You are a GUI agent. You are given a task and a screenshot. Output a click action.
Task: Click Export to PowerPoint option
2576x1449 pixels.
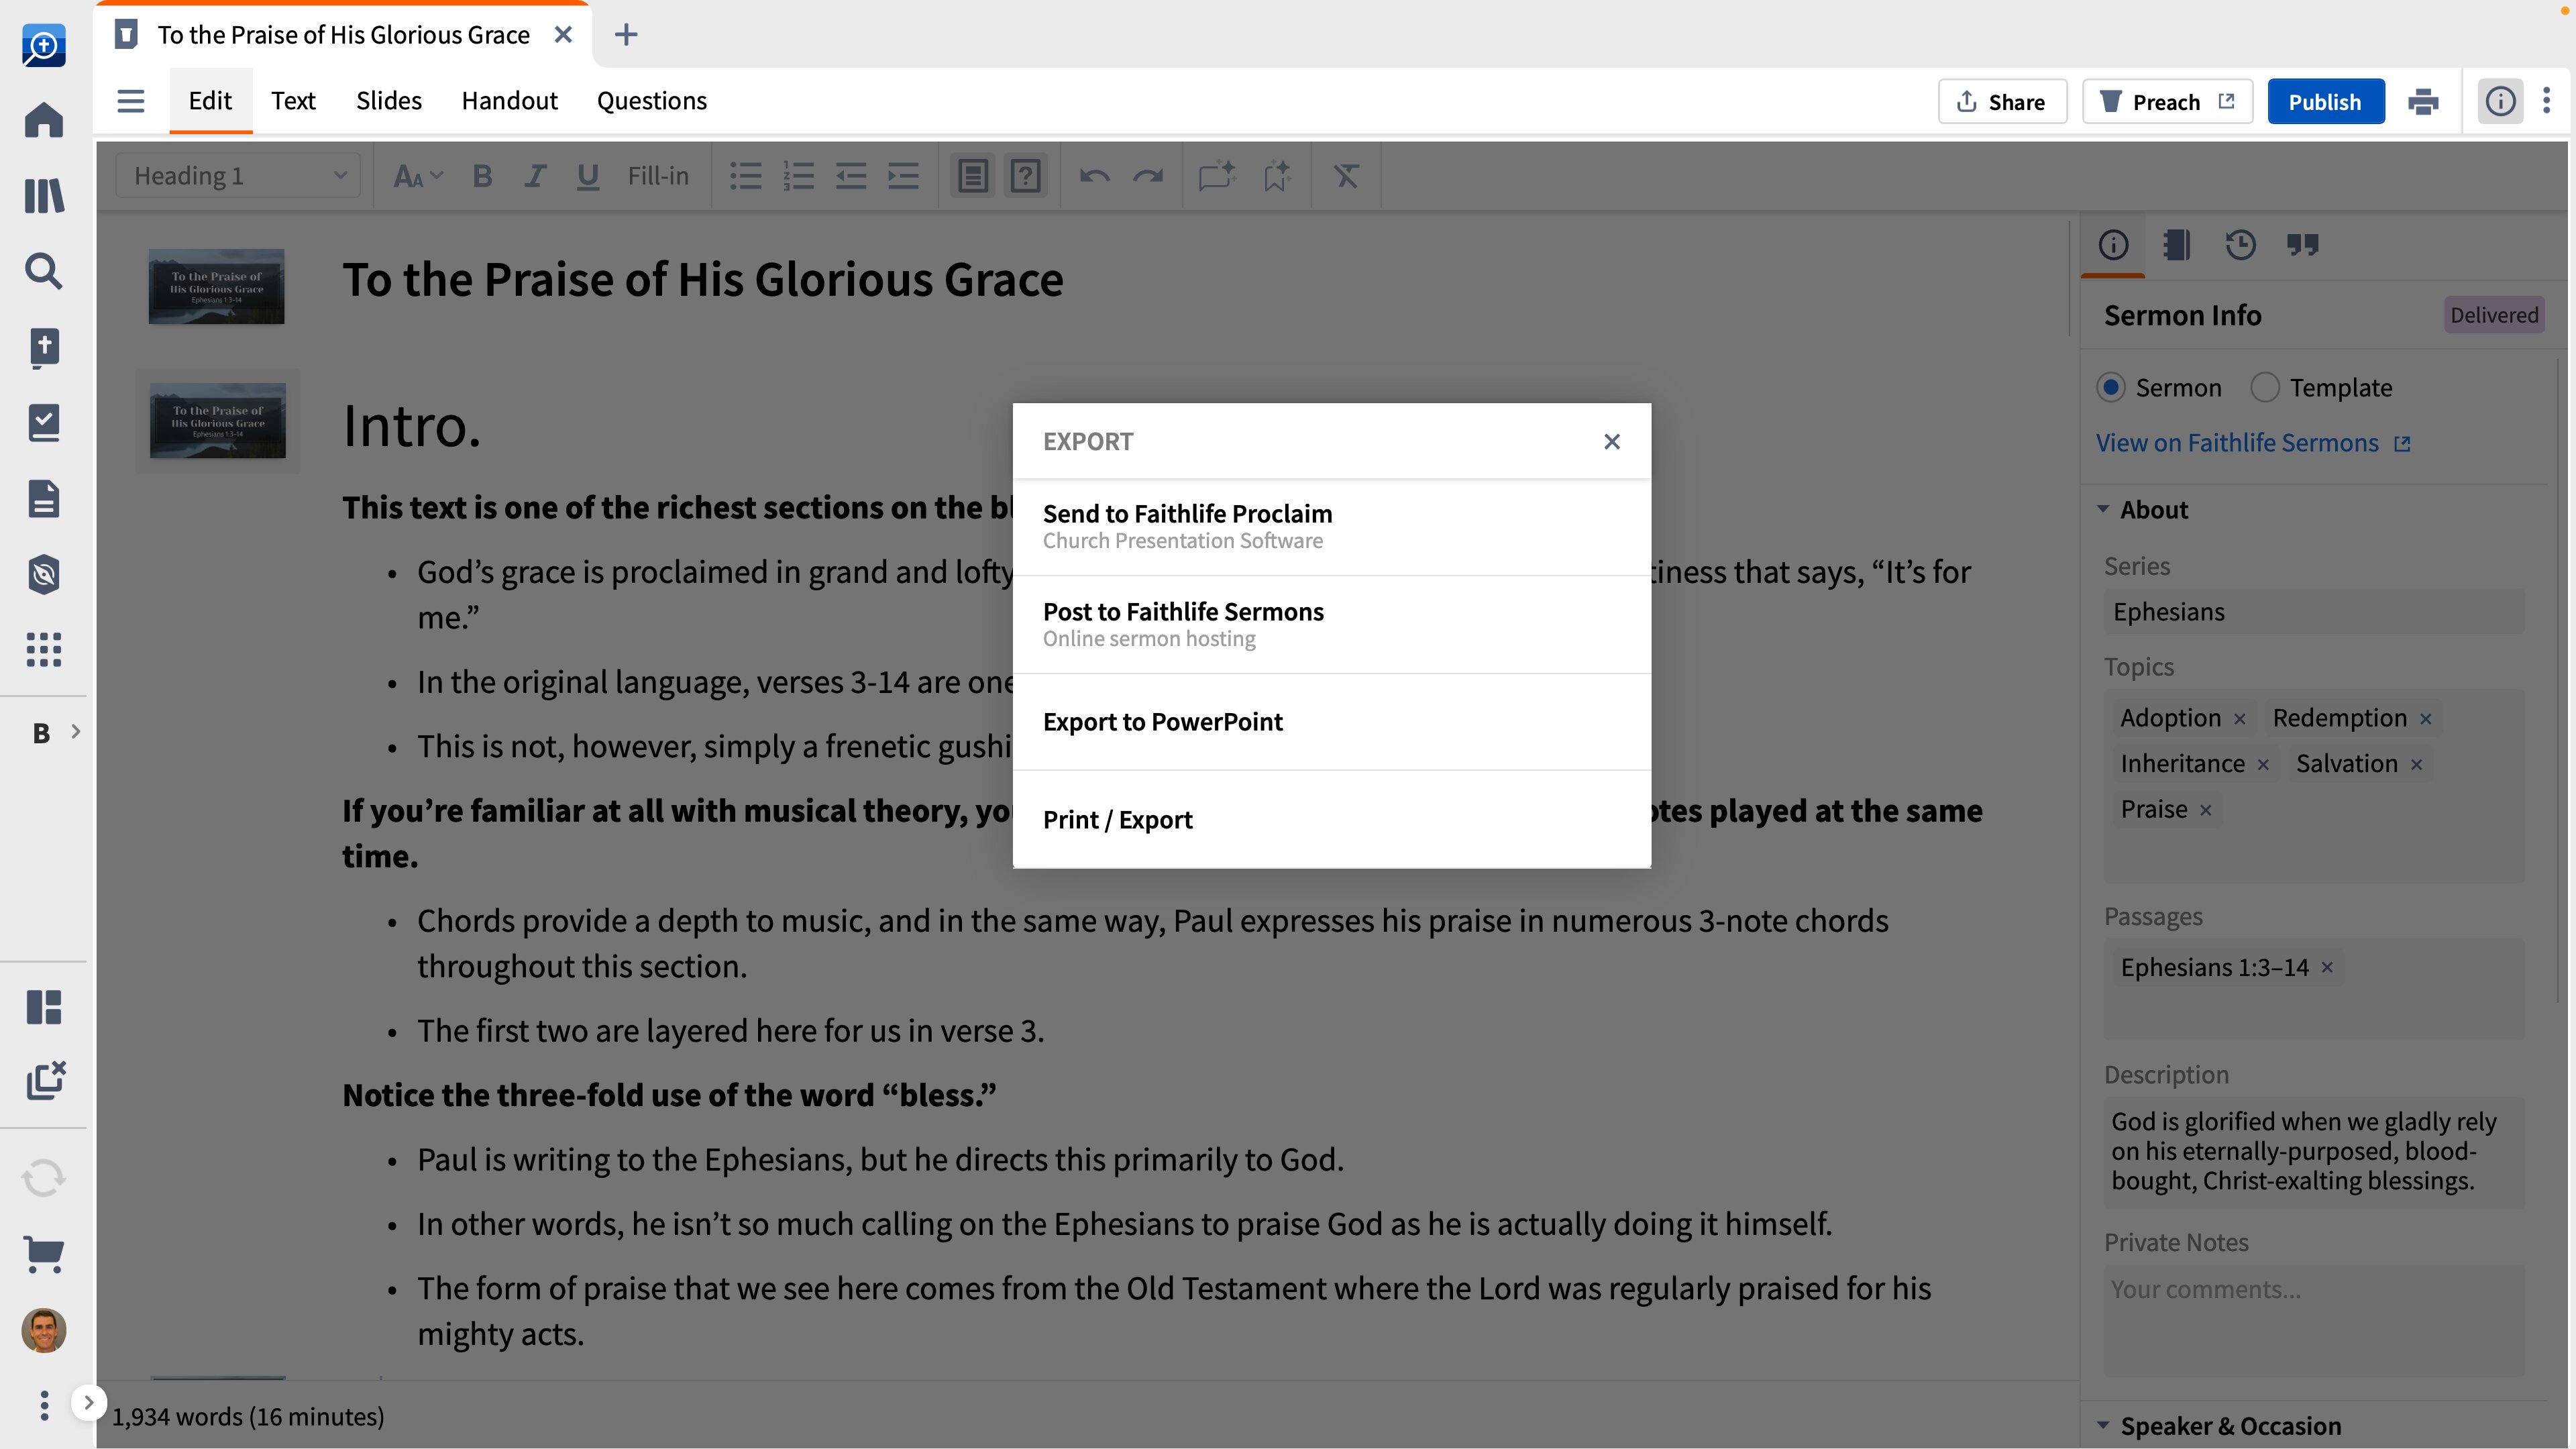(1163, 720)
